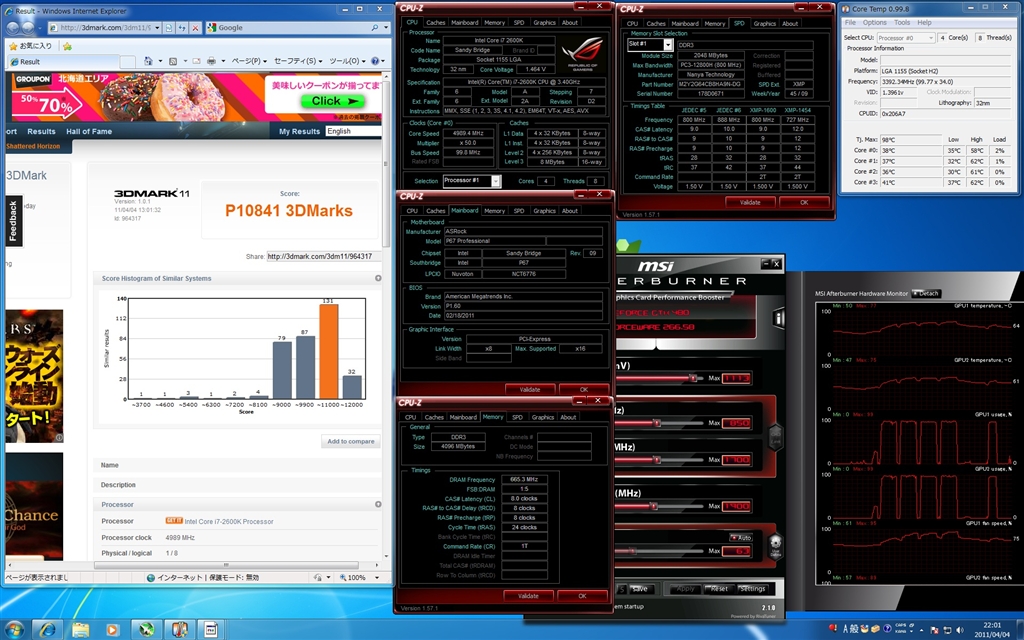Print page with the printer icon
This screenshot has height=640, width=1024.
pos(211,61)
